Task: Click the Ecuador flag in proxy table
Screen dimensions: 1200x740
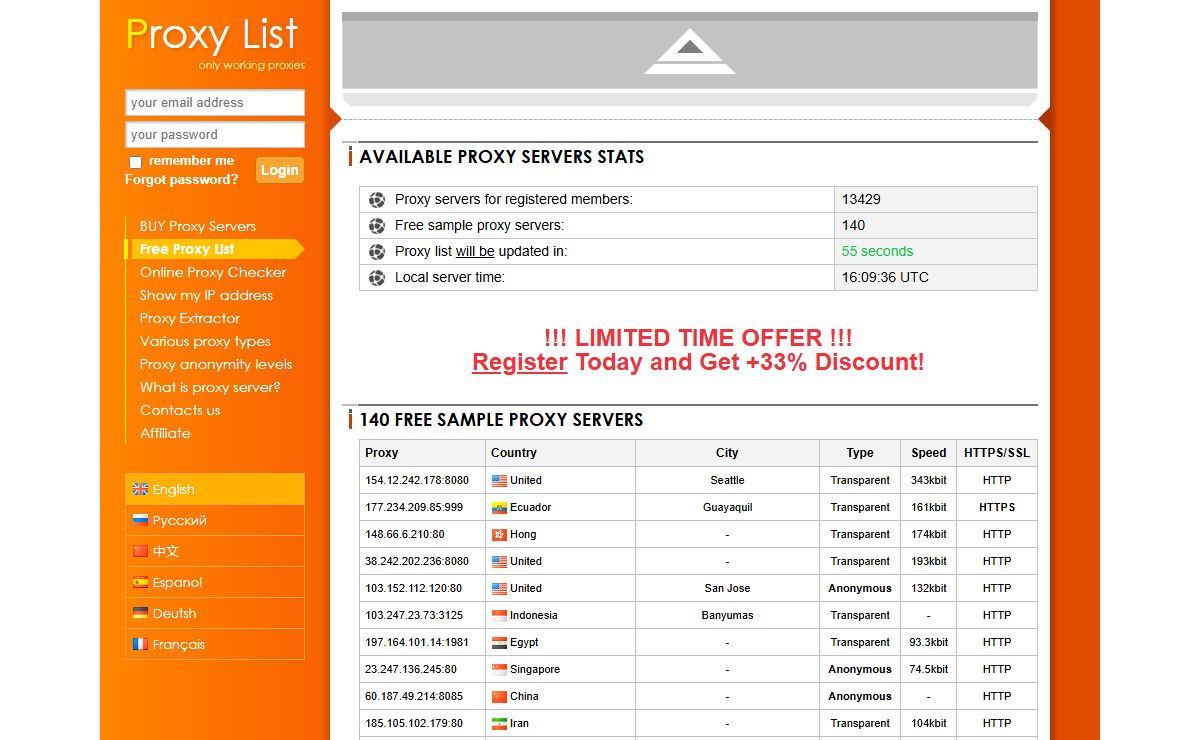Action: [499, 507]
